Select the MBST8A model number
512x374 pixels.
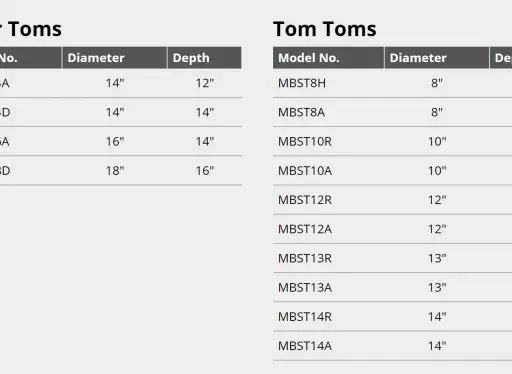click(301, 112)
